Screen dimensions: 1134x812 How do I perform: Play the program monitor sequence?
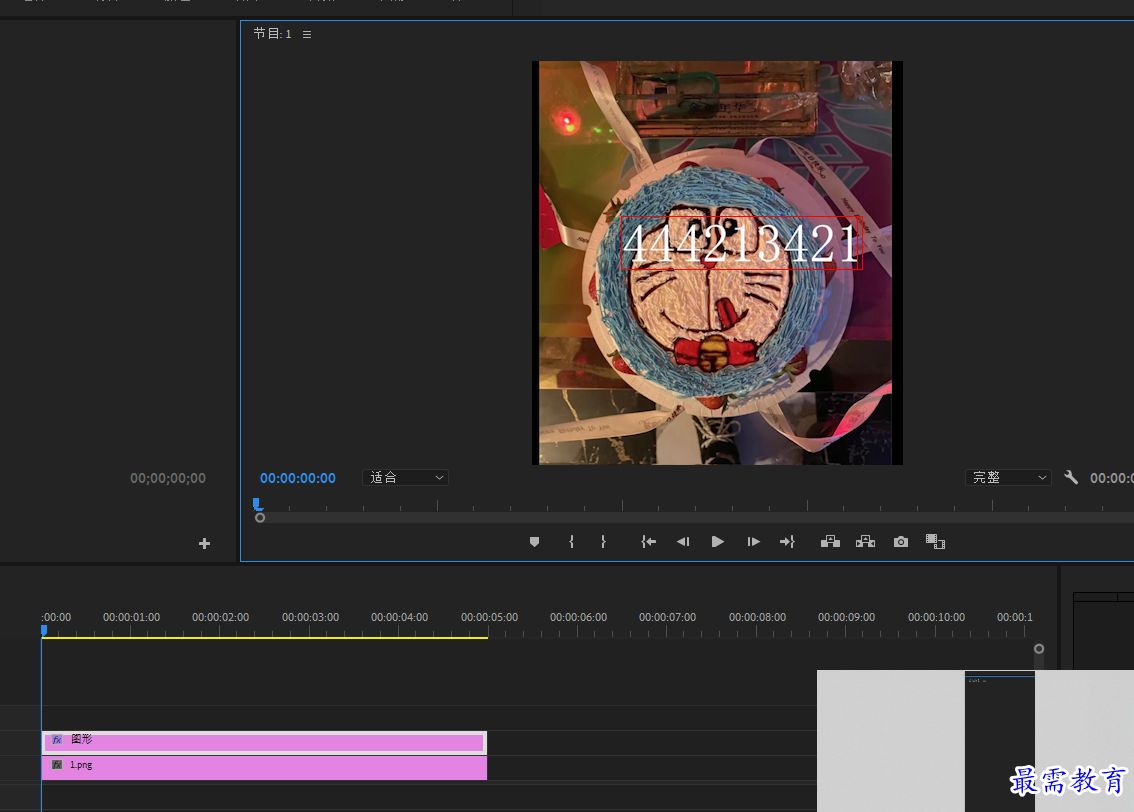(x=717, y=542)
